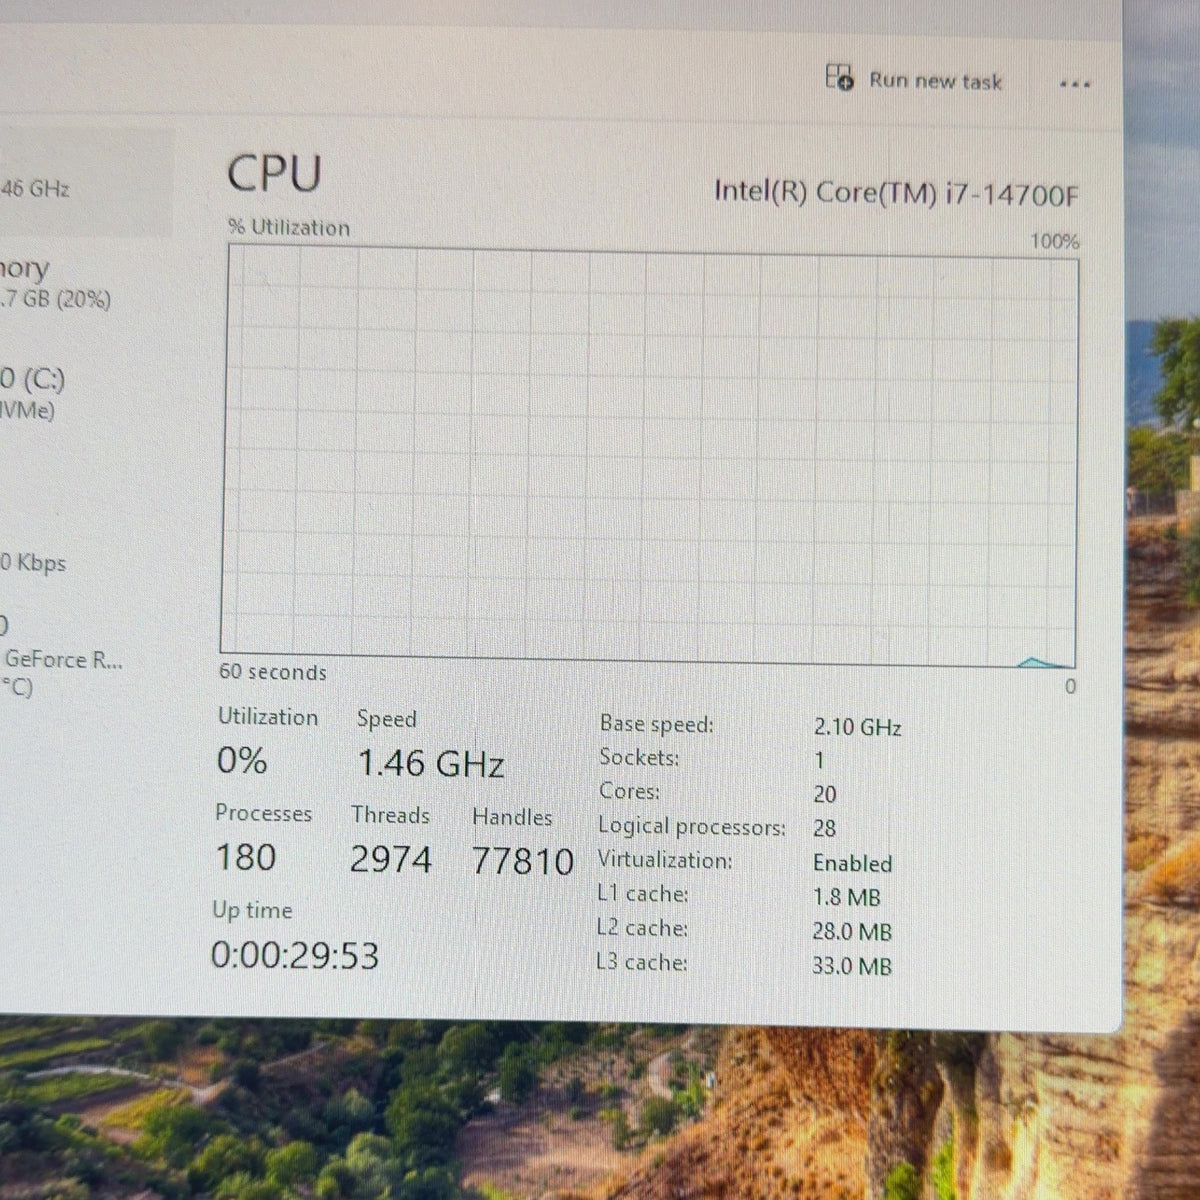Image resolution: width=1200 pixels, height=1200 pixels.
Task: Open the three-dots more options menu
Action: [x=1075, y=84]
